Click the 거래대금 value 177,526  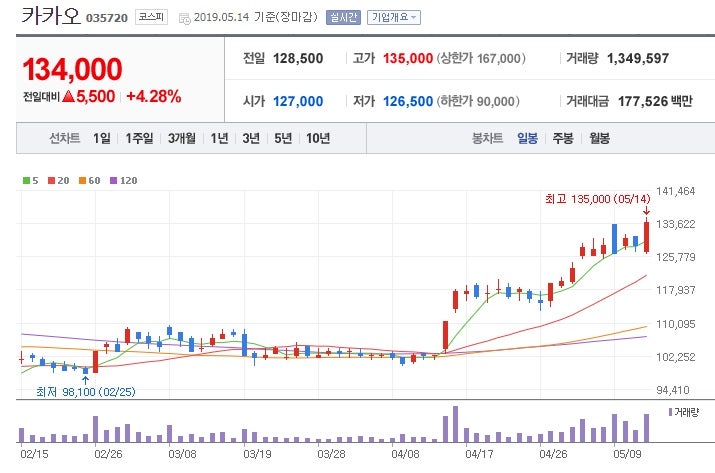[643, 101]
